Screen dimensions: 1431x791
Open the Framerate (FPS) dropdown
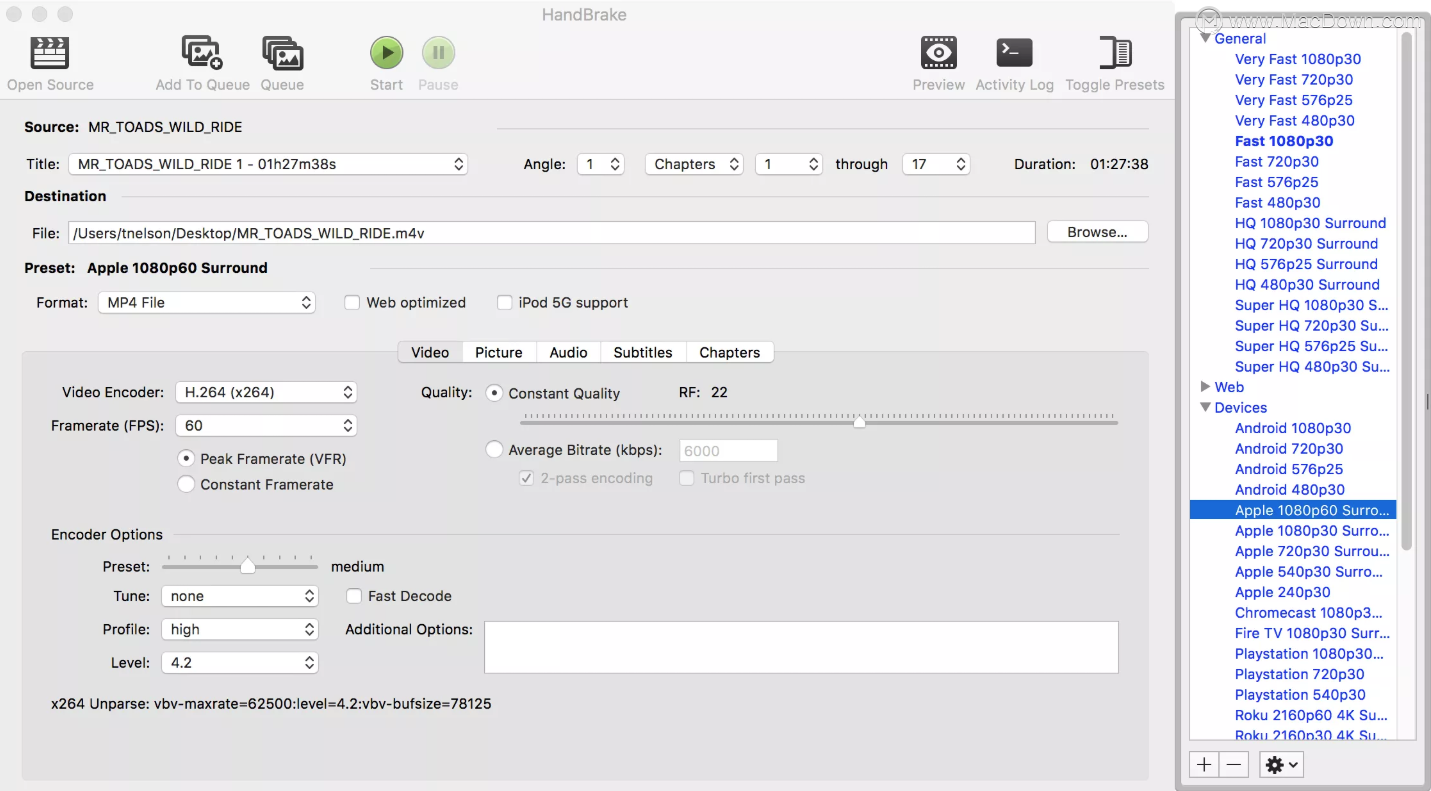pyautogui.click(x=266, y=426)
